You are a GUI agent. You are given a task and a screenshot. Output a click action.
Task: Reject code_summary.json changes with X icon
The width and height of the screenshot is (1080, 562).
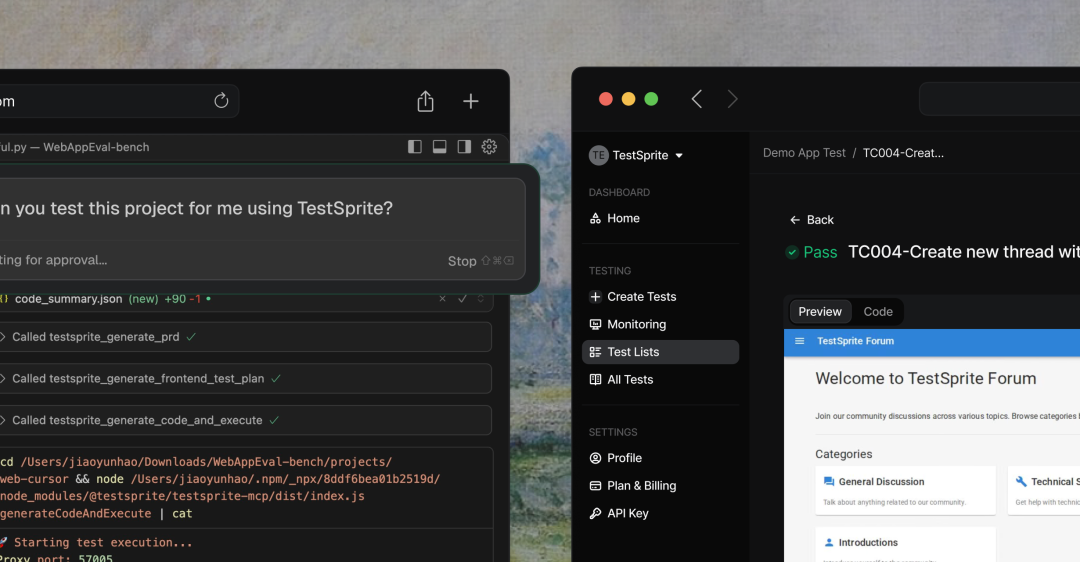[443, 298]
